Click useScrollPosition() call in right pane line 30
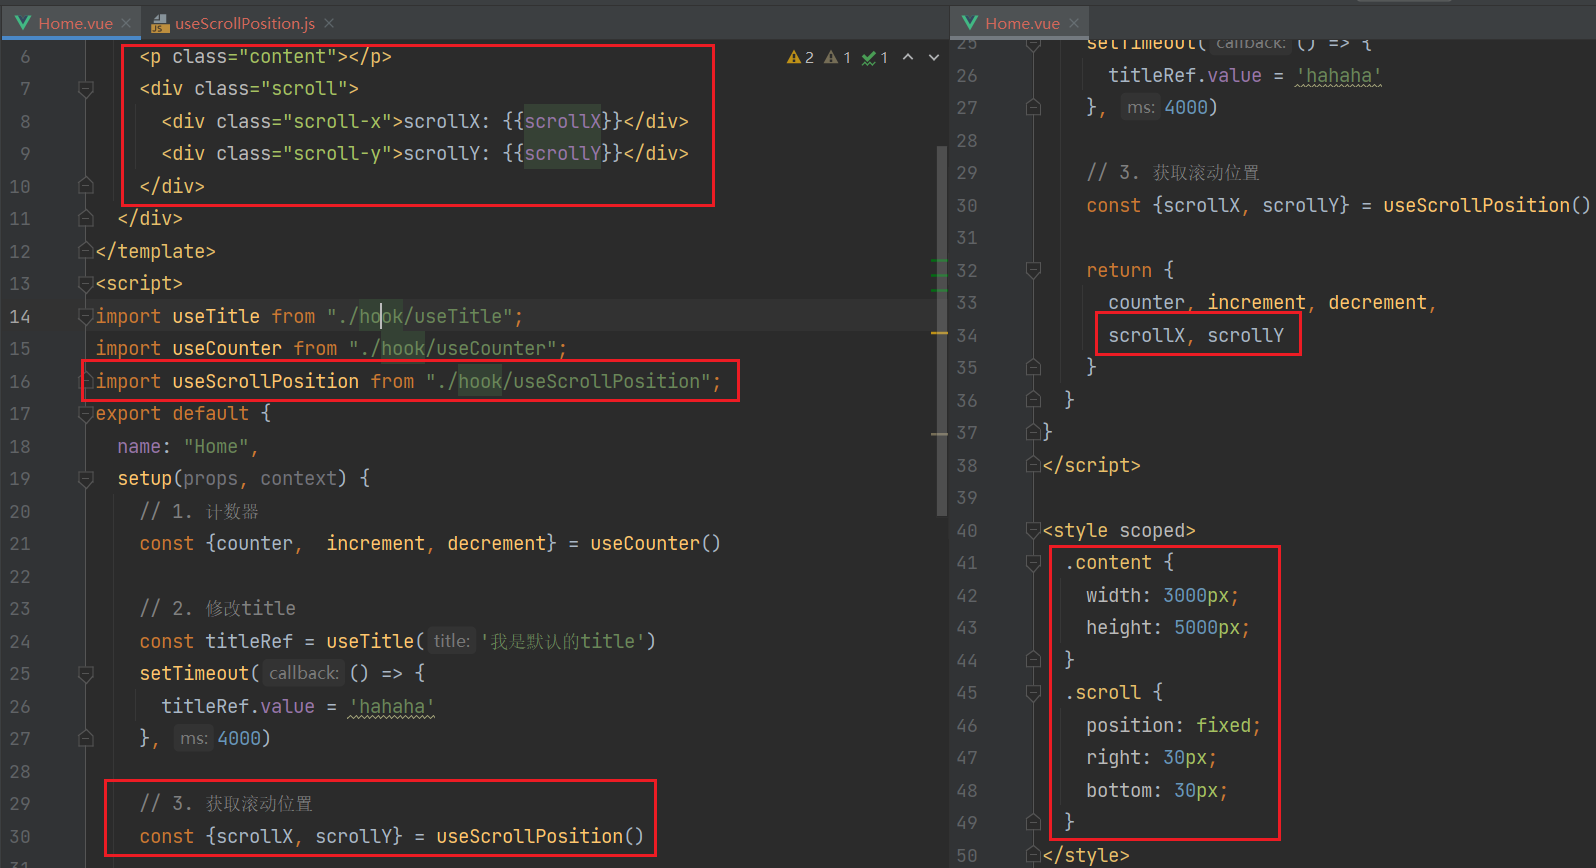This screenshot has height=868, width=1596. 1486,205
